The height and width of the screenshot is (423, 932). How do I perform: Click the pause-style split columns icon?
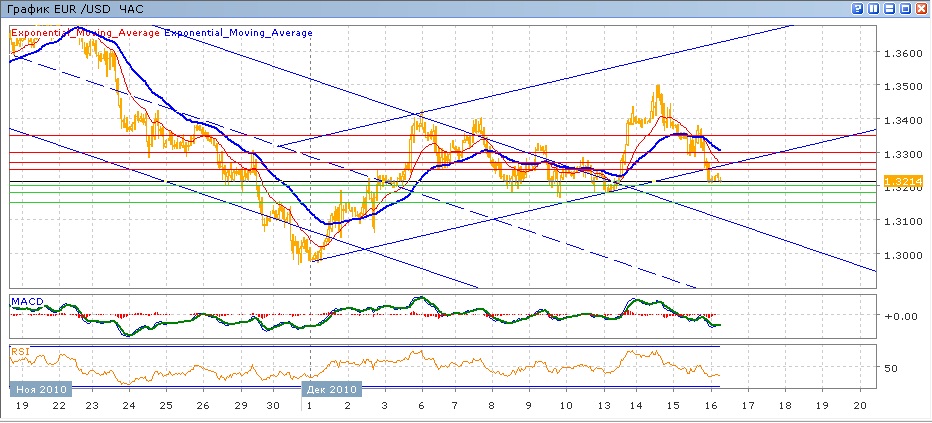[x=874, y=8]
